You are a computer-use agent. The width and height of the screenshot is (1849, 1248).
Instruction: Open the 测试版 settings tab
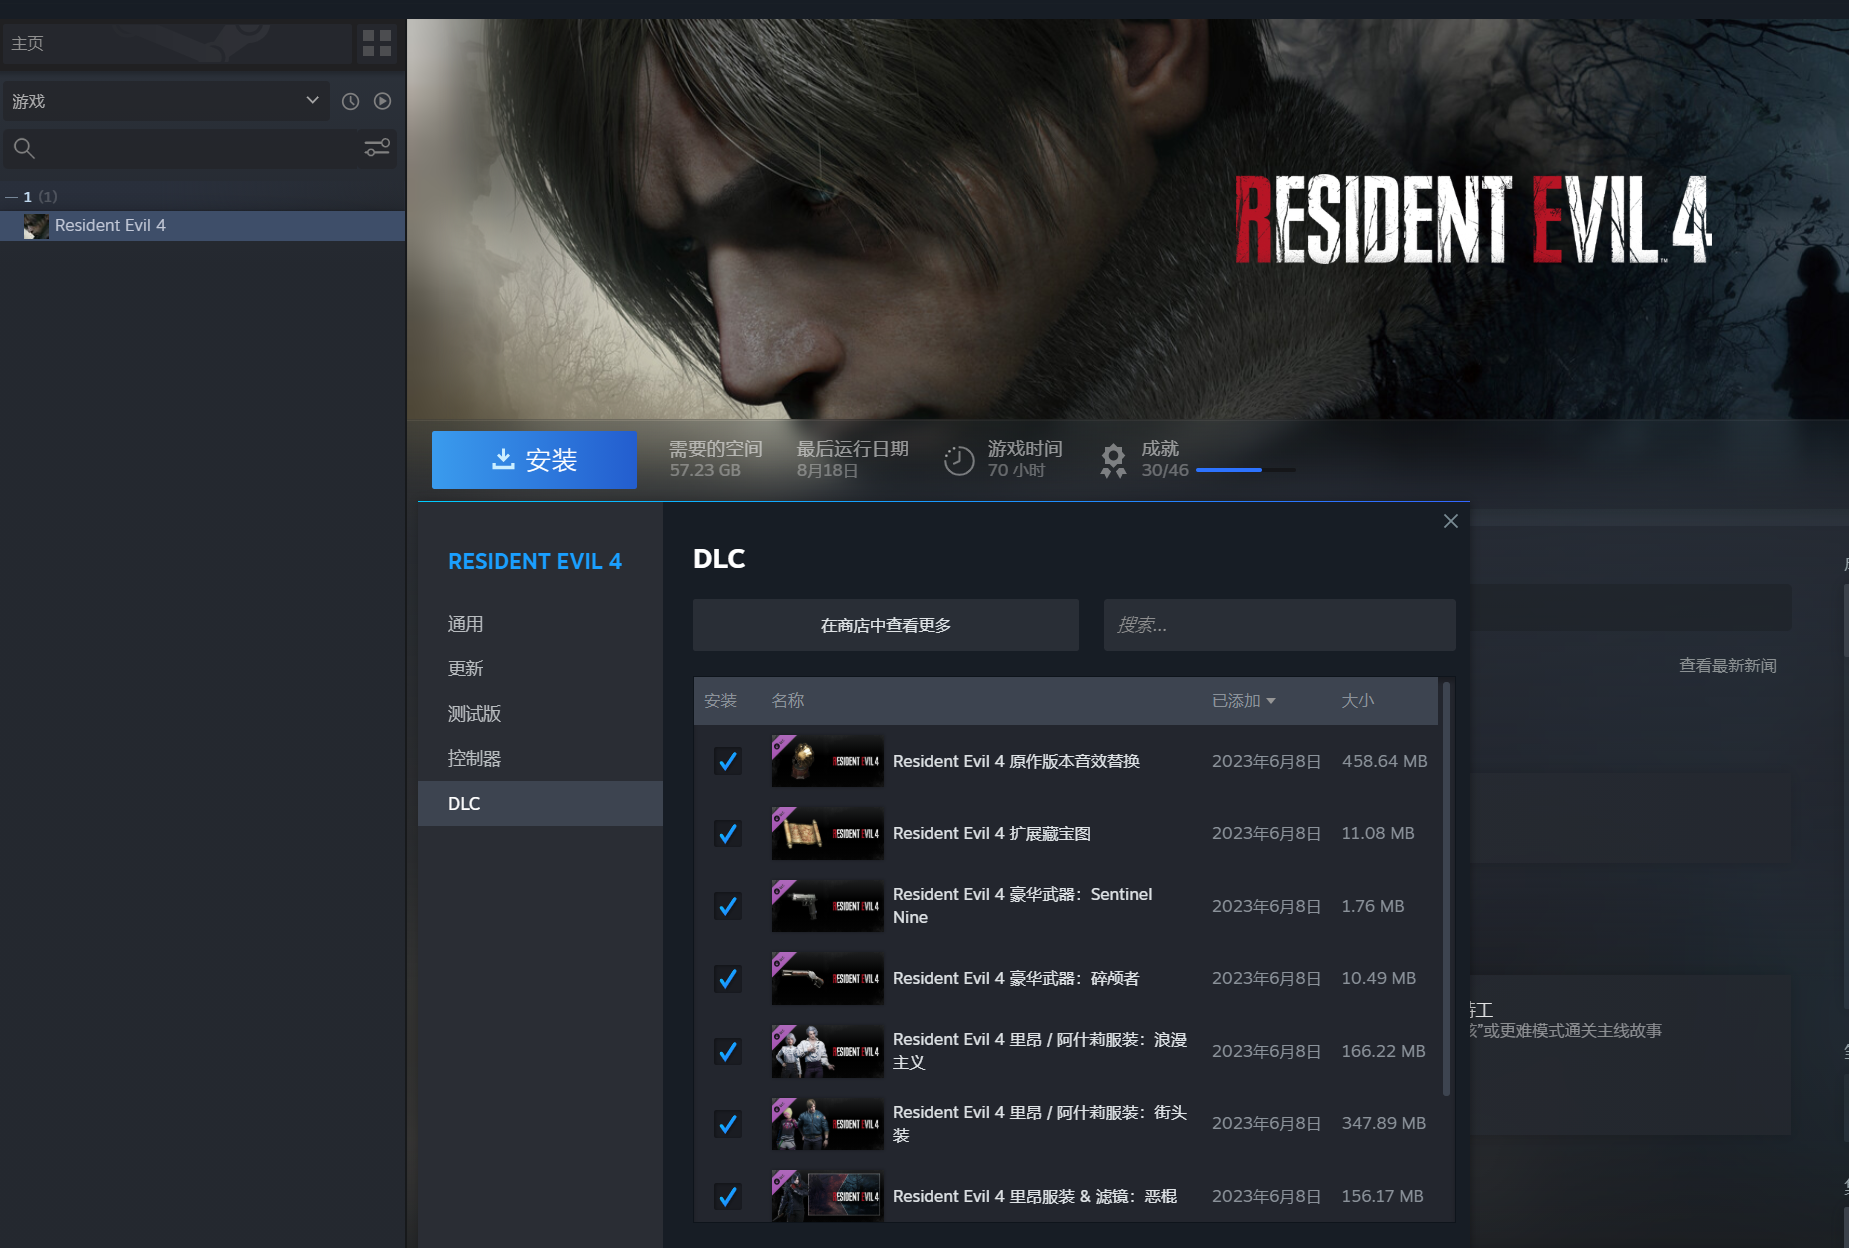540,714
